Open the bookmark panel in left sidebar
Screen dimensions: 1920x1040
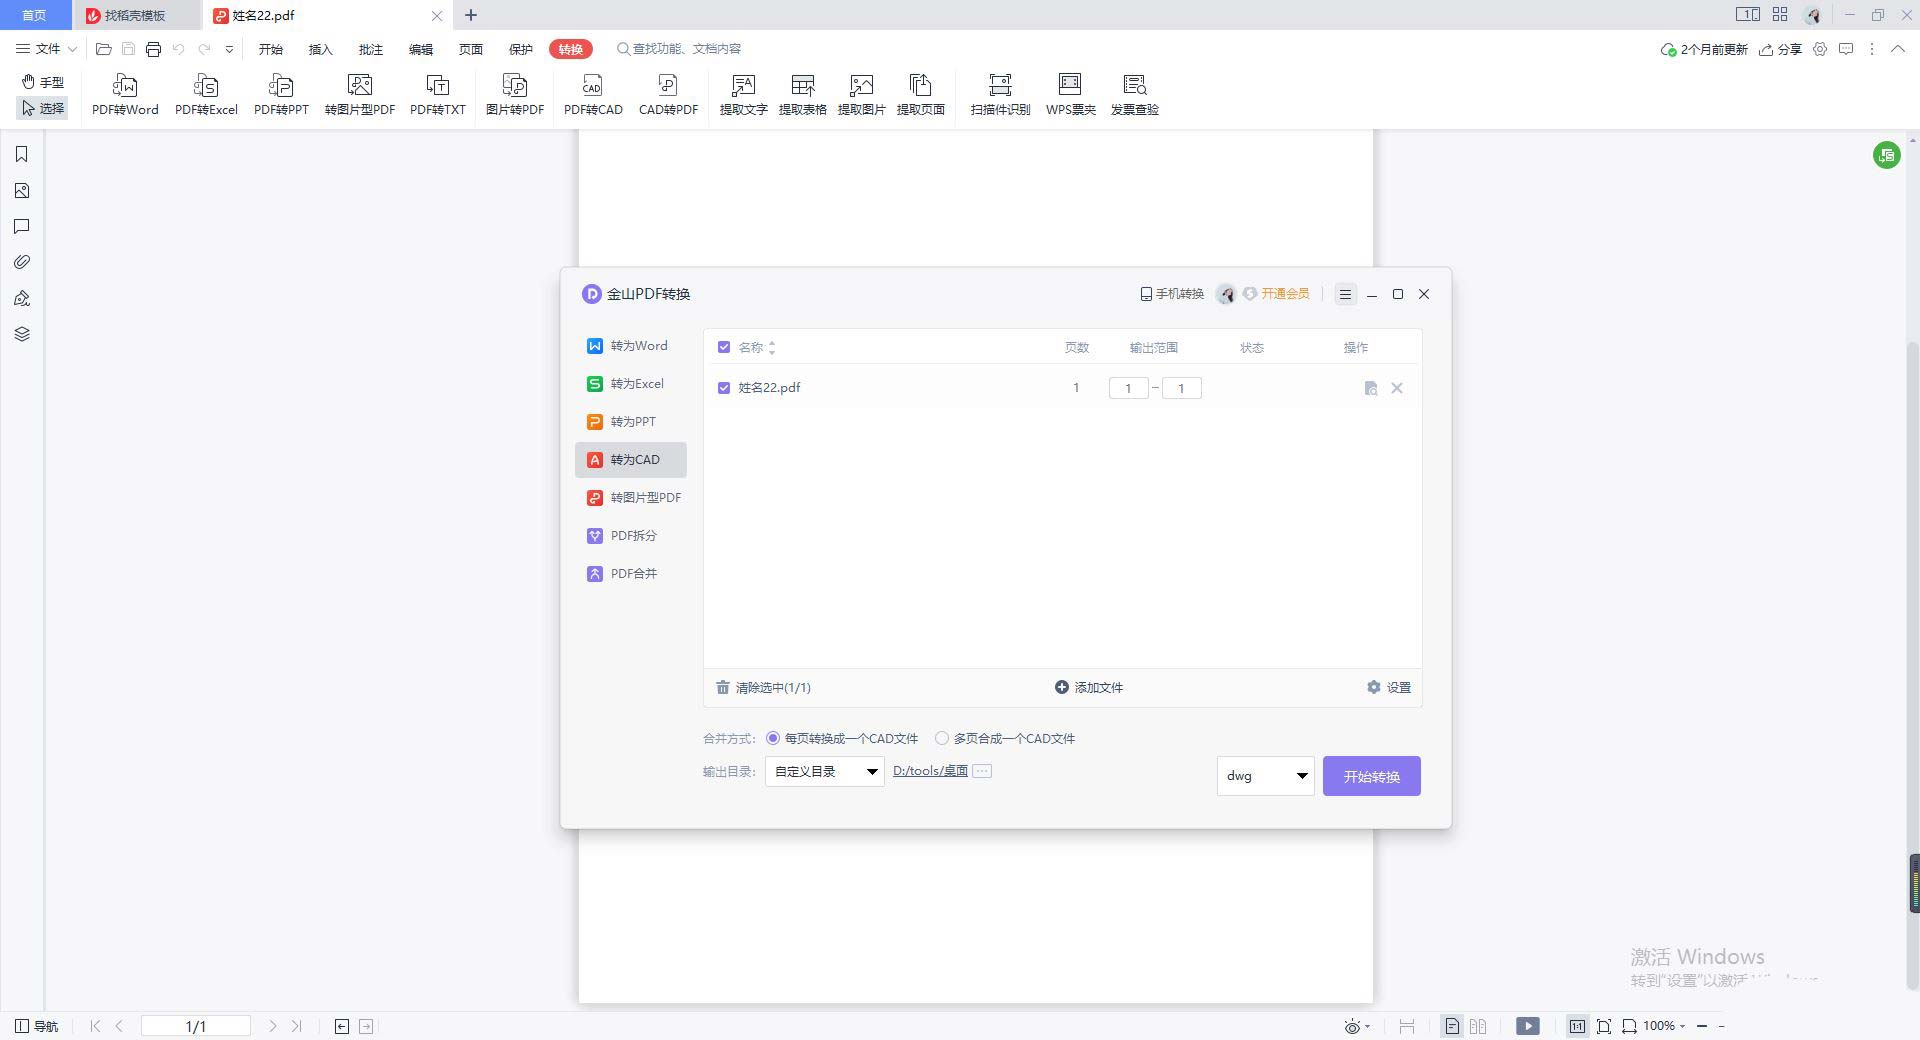pos(22,154)
